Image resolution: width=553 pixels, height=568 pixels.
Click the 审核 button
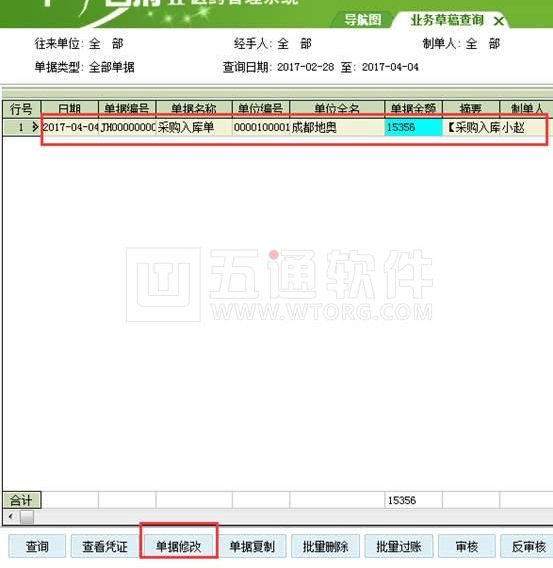[x=467, y=546]
